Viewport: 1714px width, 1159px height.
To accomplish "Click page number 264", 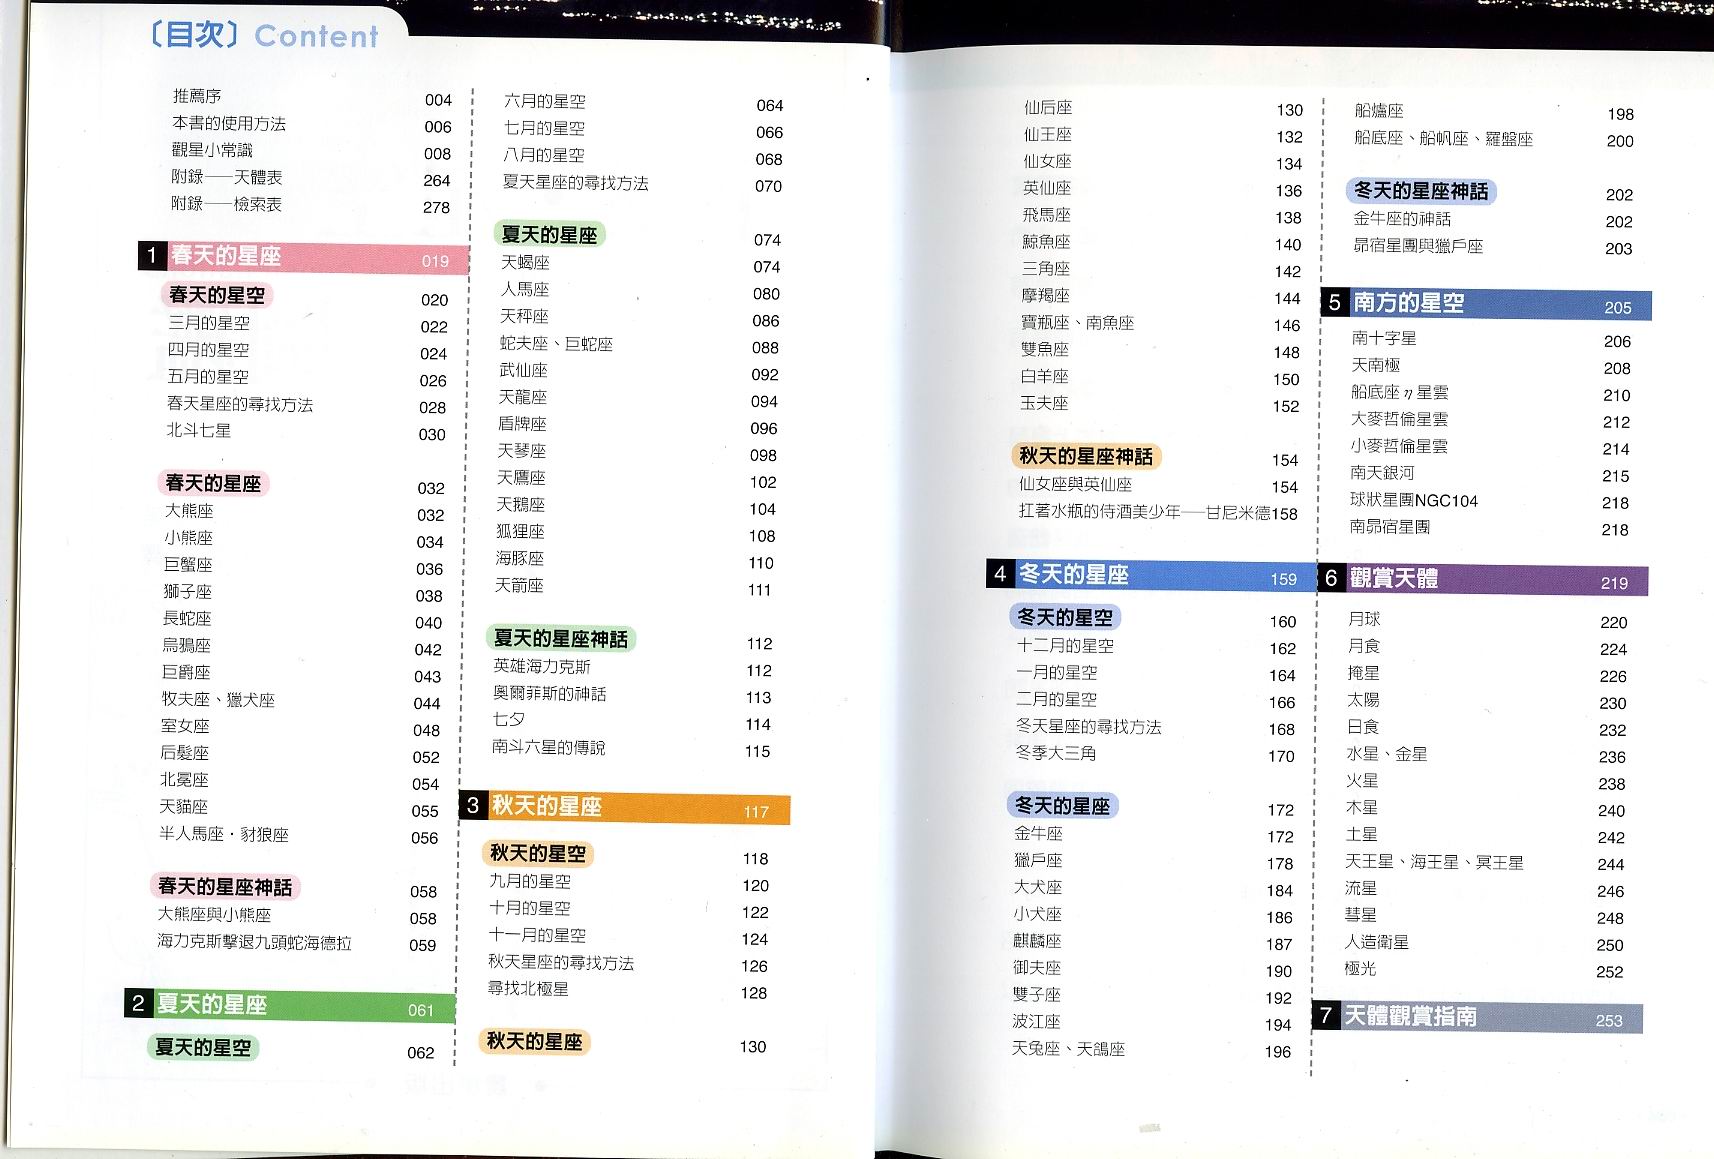I will tap(437, 181).
